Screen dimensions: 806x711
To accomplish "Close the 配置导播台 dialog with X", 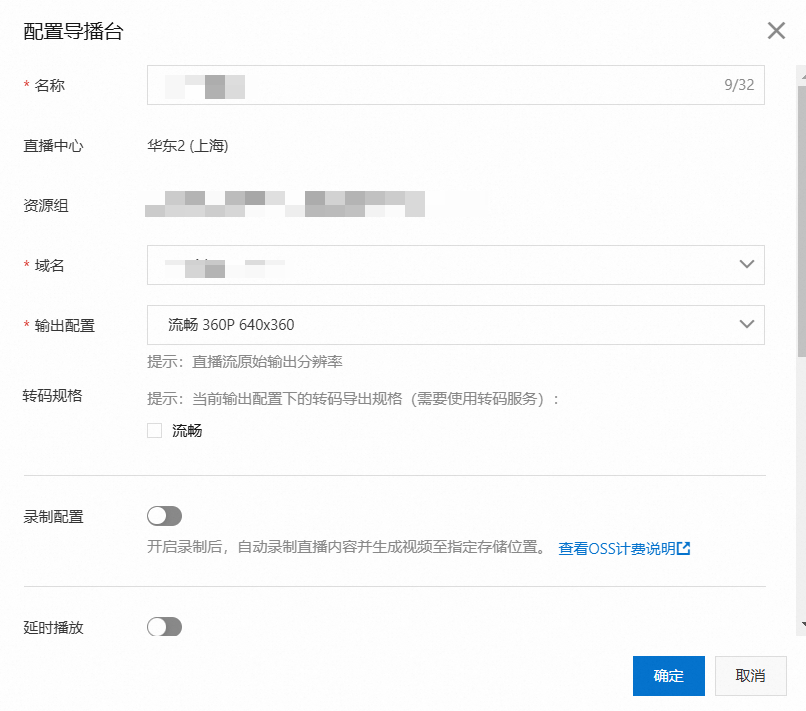I will (776, 31).
